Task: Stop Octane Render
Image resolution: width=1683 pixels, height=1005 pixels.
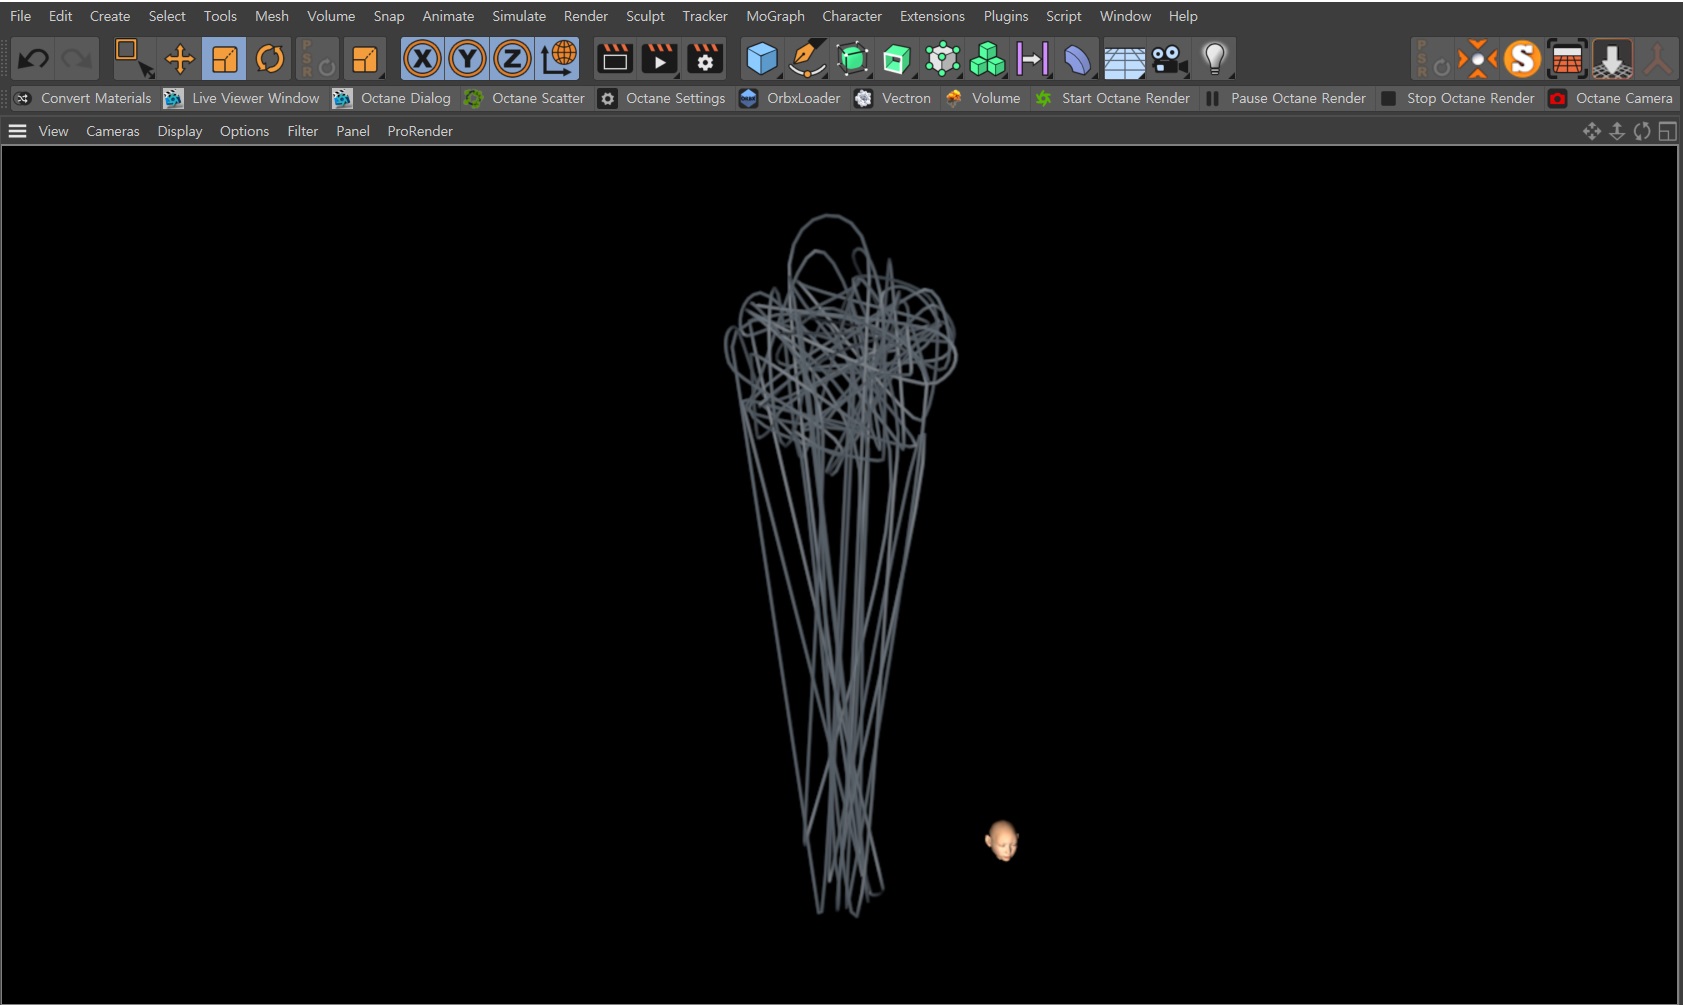Action: coord(1458,98)
